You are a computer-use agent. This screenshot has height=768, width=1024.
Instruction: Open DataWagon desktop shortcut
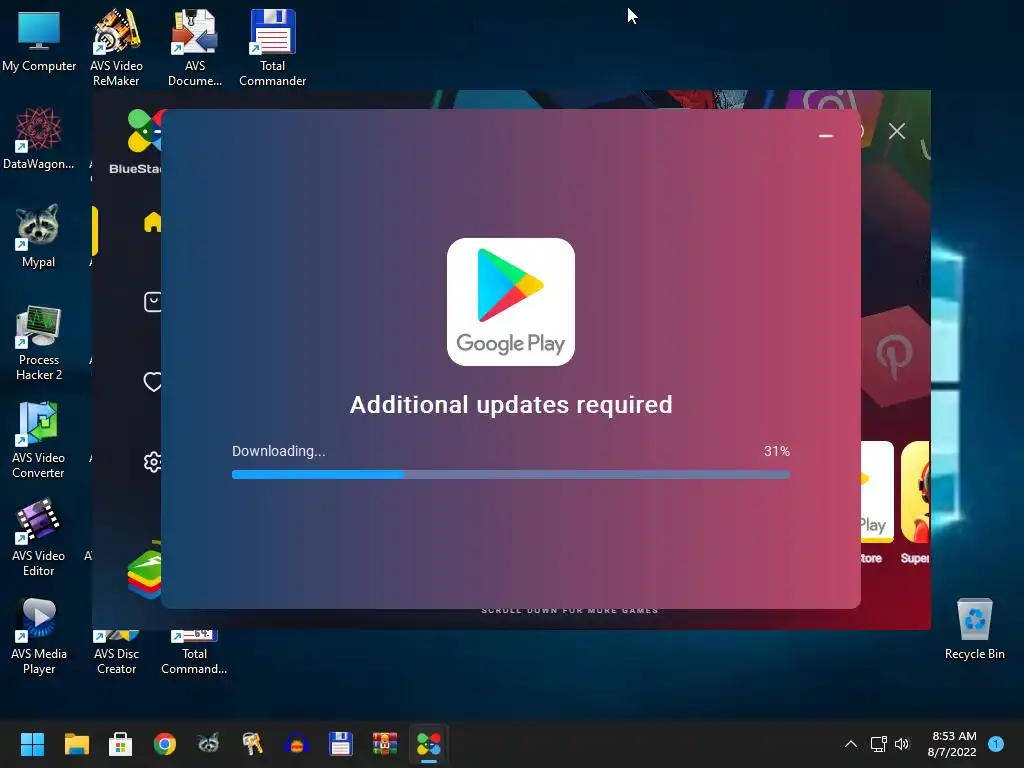tap(39, 138)
